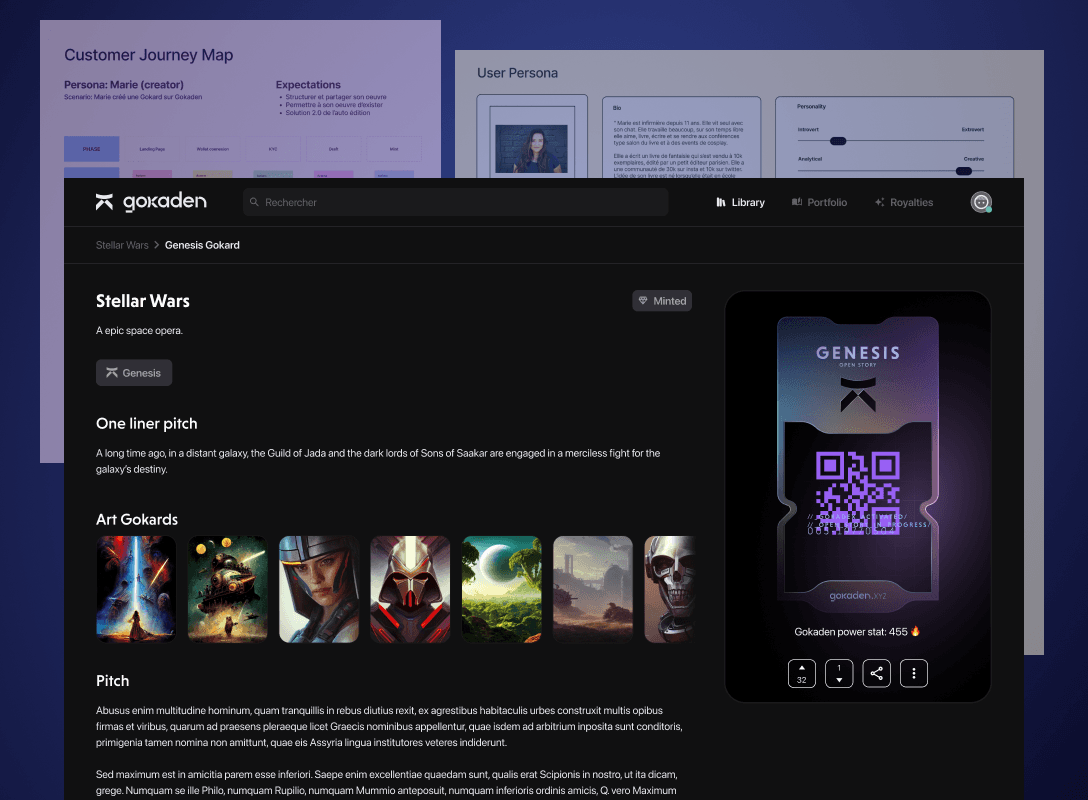1088x800 pixels.
Task: Go to Stellar Wars breadcrumb link
Action: pos(122,245)
